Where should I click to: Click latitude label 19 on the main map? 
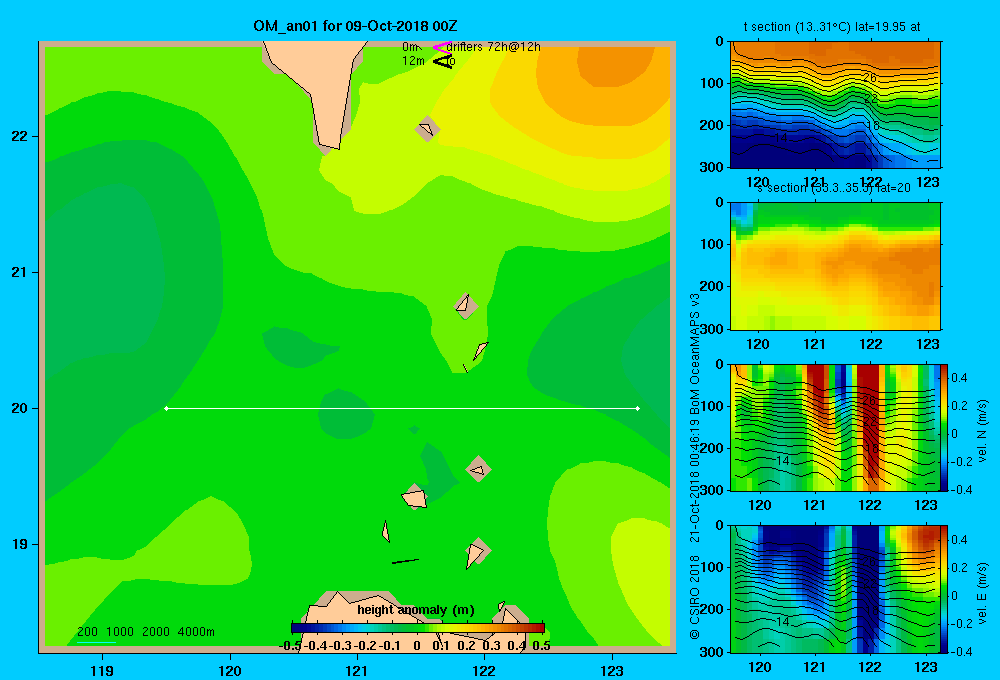tap(20, 544)
